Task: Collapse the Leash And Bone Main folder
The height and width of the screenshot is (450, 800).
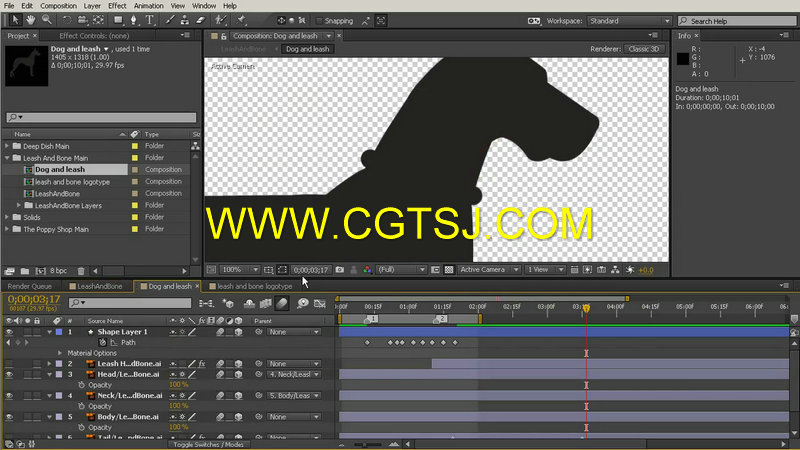Action: pyautogui.click(x=7, y=158)
